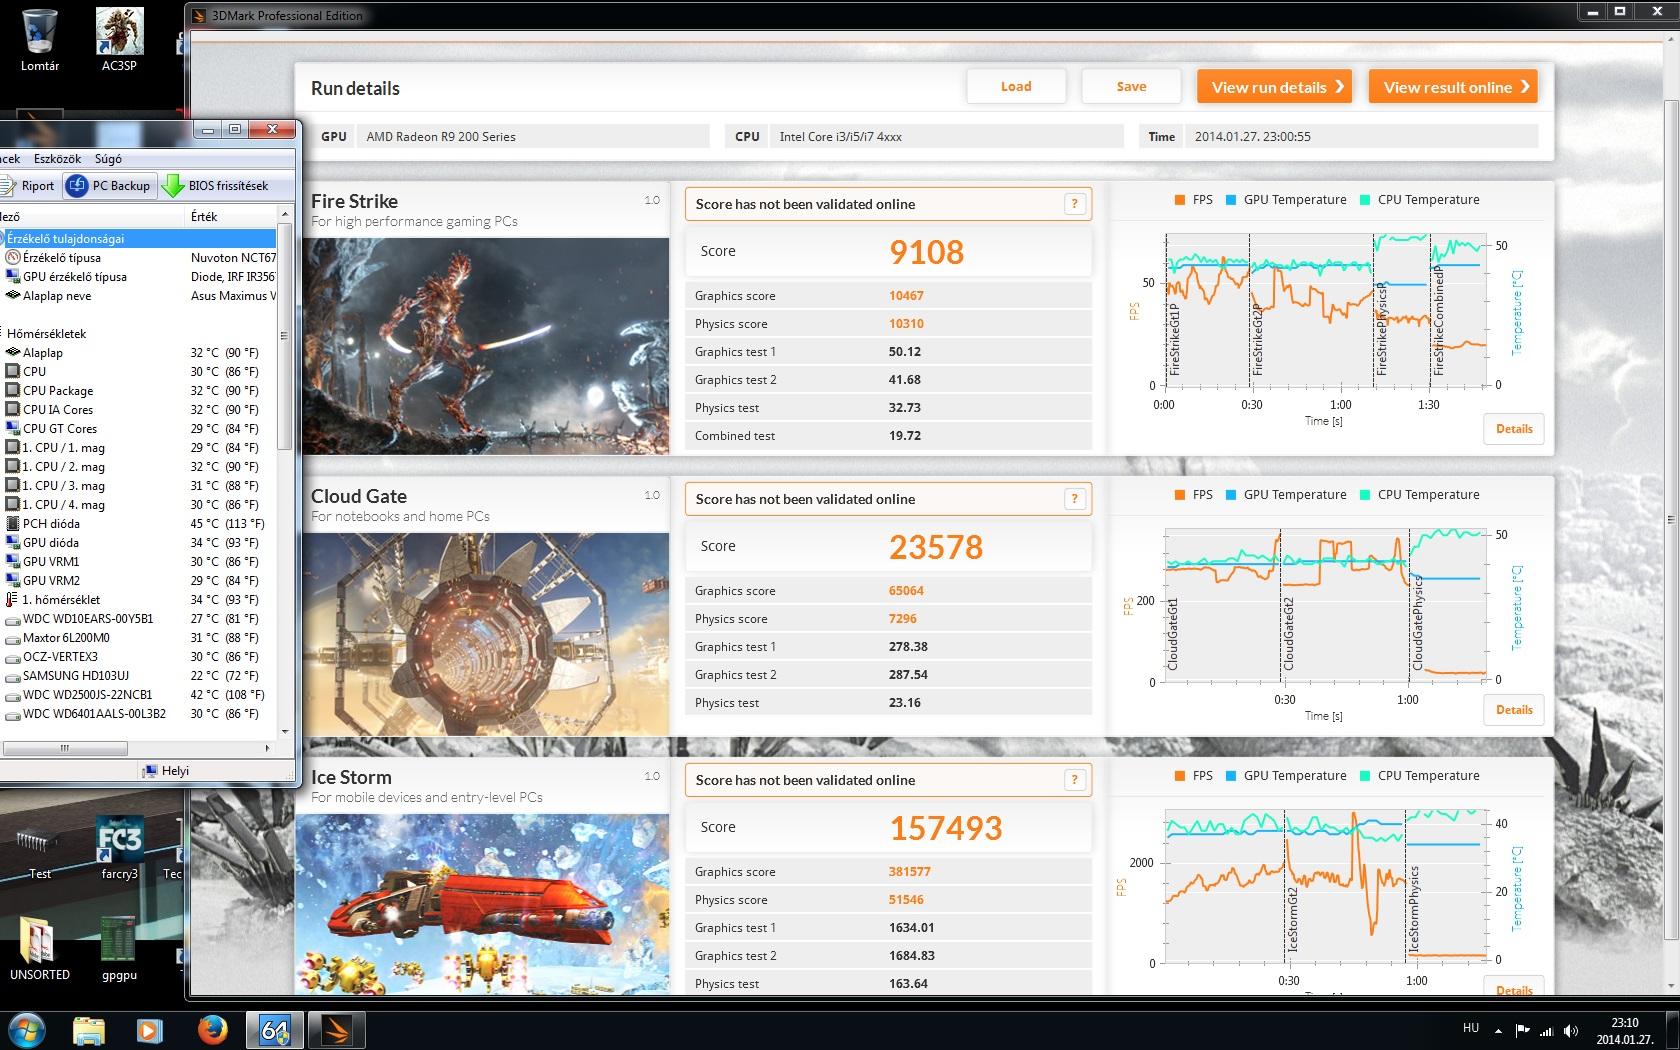Open Lomtár recycle bin desktop icon

point(40,40)
